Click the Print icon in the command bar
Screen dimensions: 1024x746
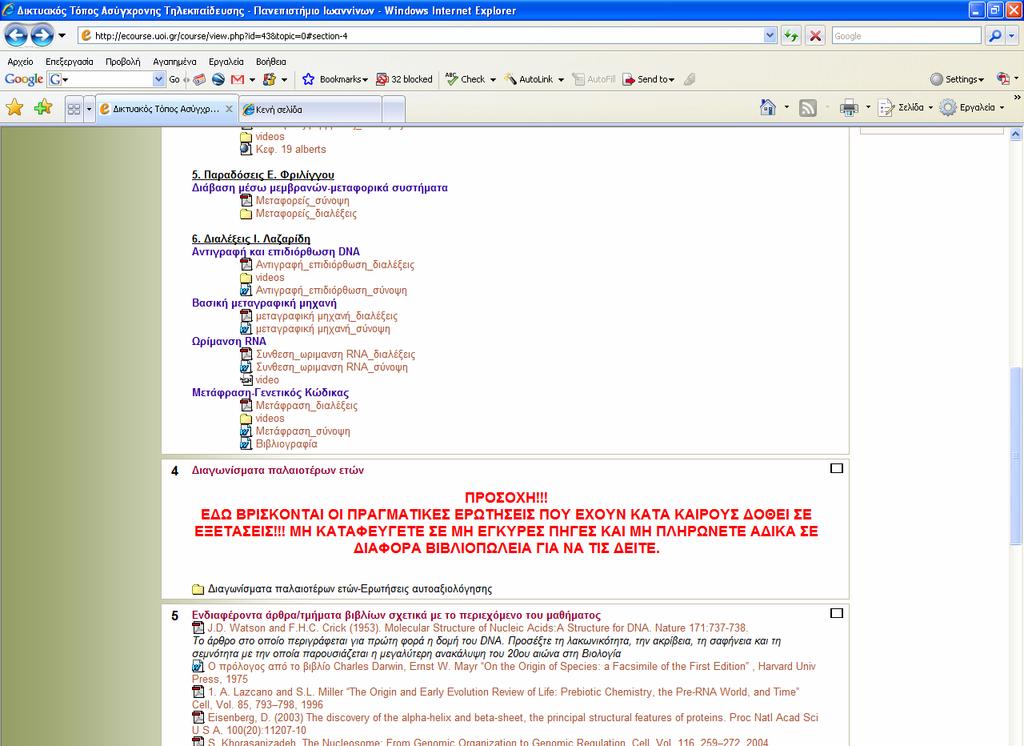pos(848,108)
